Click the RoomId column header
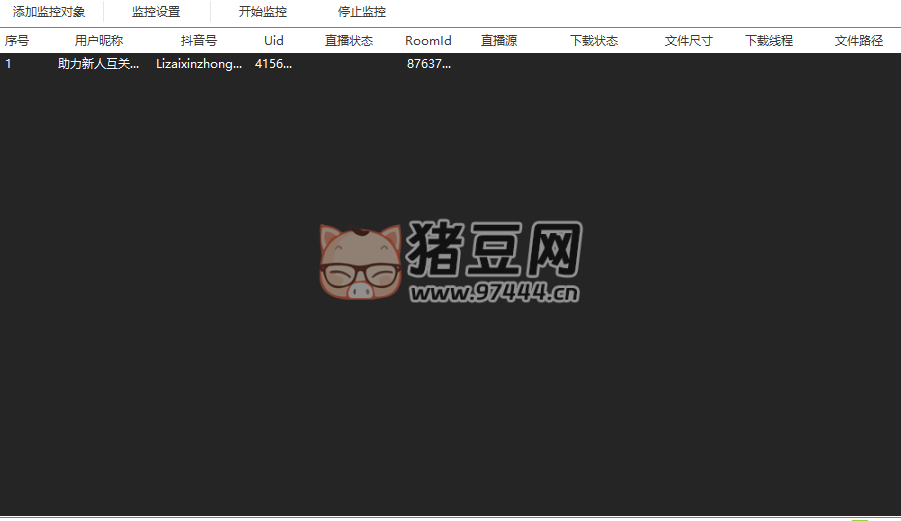The width and height of the screenshot is (901, 521). 428,41
